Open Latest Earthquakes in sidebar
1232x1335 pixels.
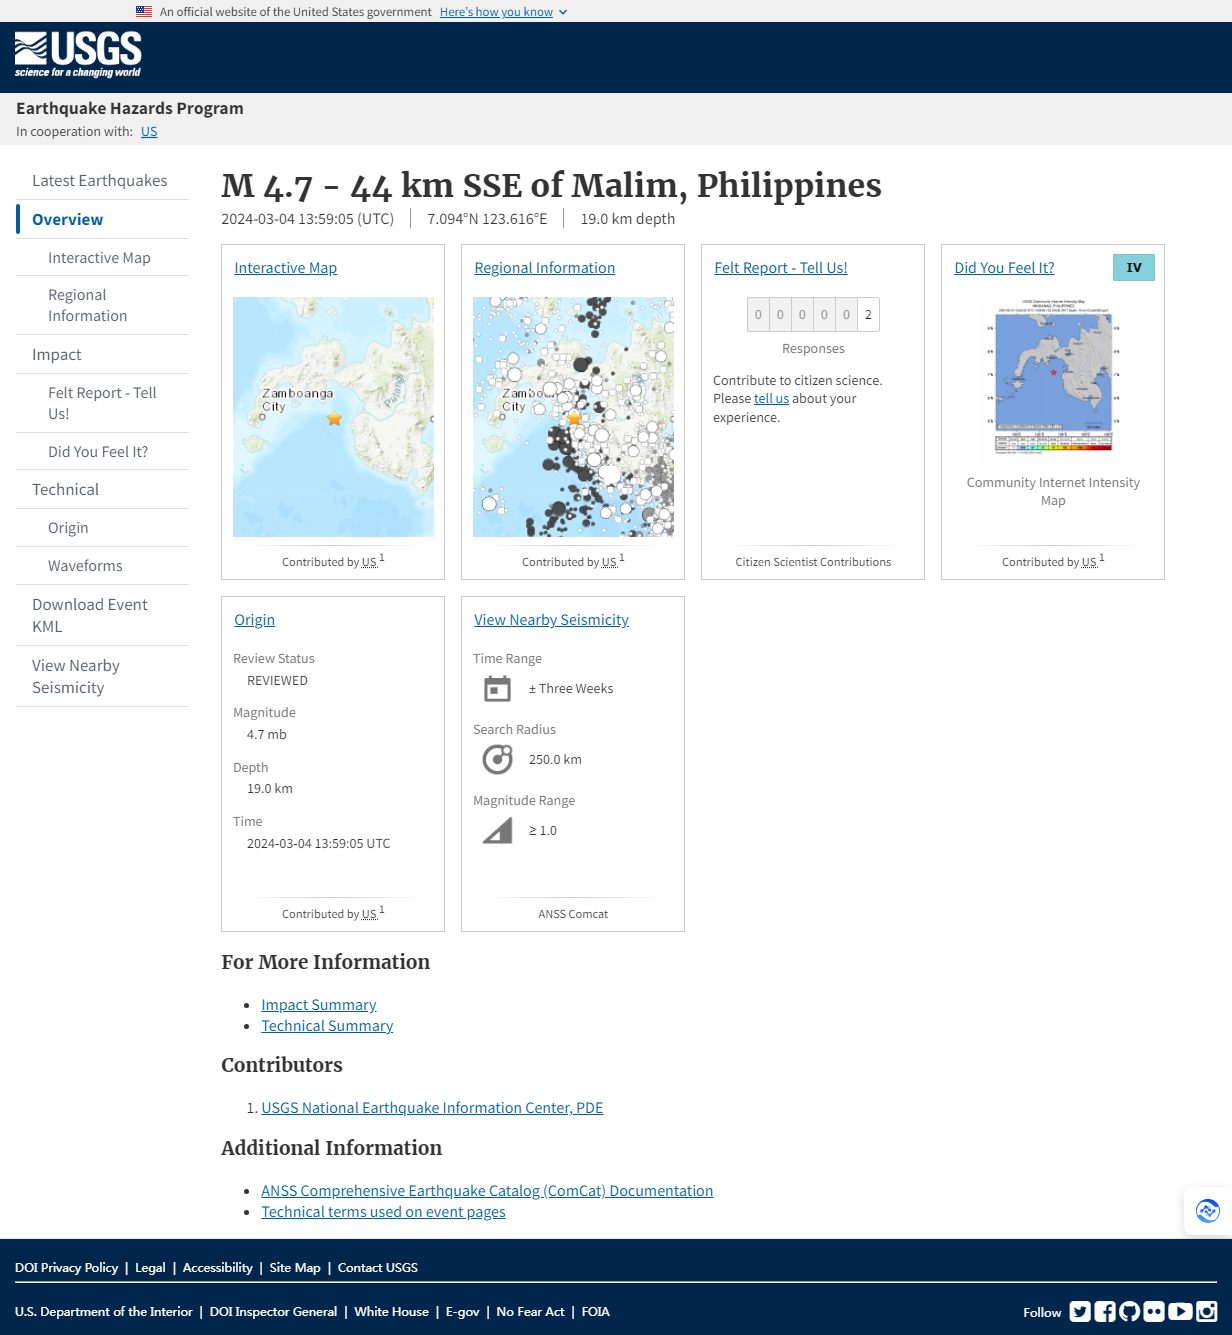100,181
